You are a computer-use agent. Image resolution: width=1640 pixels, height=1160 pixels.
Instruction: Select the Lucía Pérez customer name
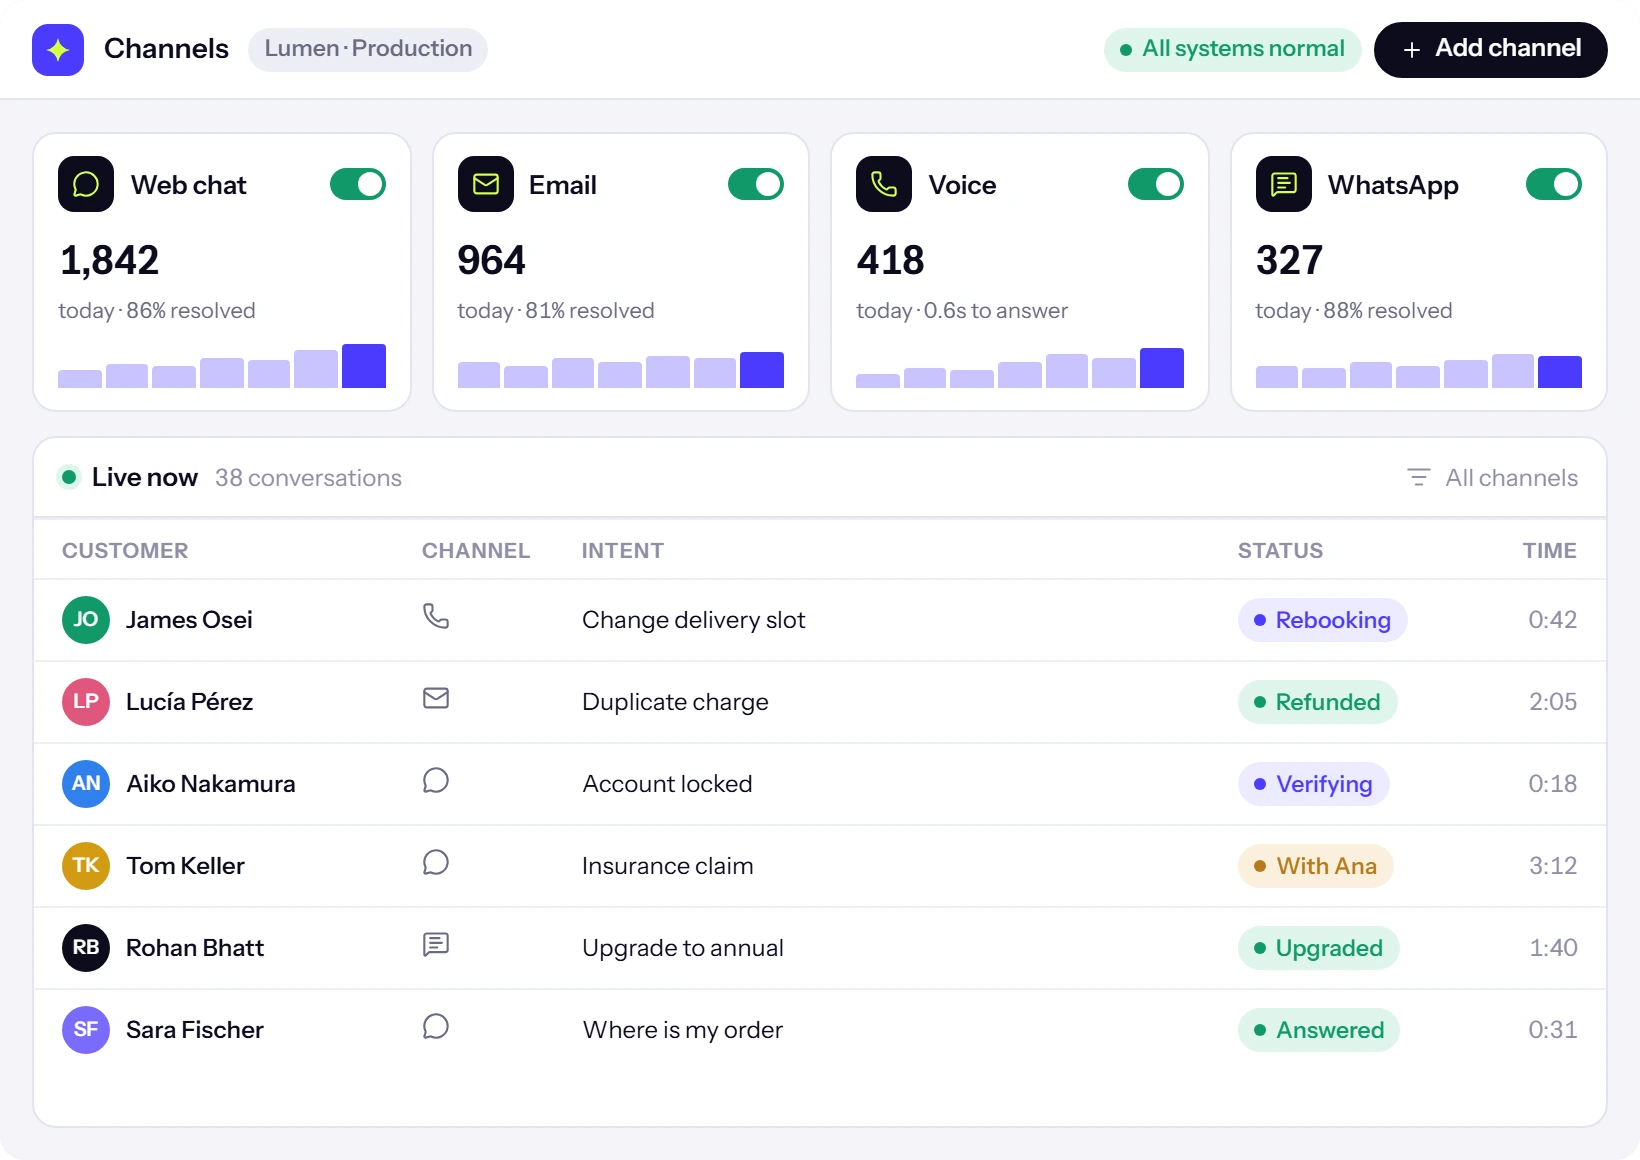(189, 702)
